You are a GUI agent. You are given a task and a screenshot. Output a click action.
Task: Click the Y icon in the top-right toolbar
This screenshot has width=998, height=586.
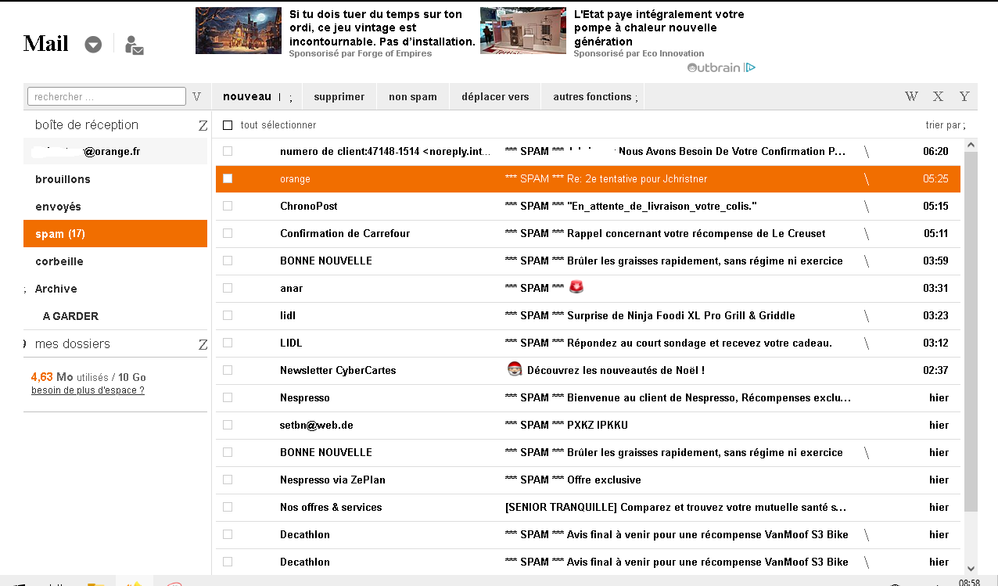coord(964,97)
